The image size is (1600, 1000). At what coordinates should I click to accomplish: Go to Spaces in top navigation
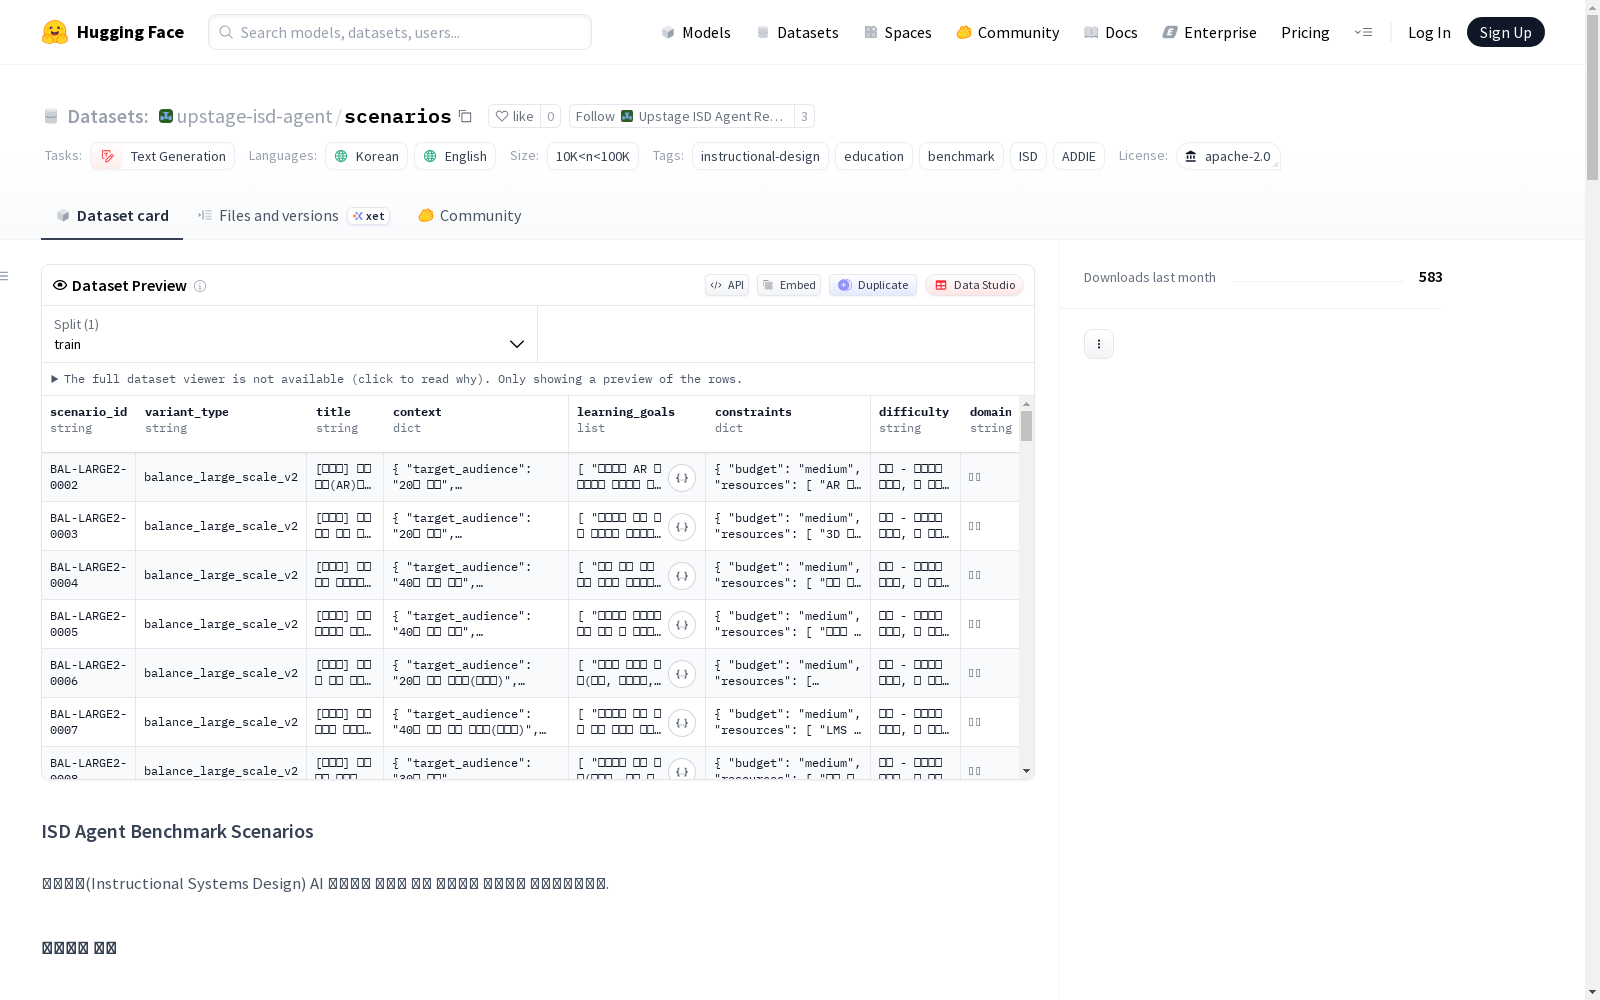pos(898,32)
